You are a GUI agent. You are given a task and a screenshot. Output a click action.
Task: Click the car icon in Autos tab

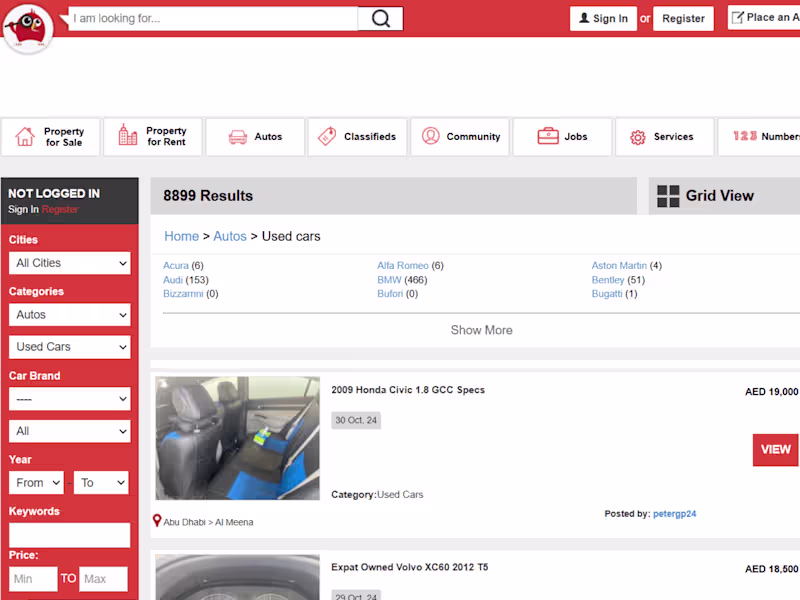pyautogui.click(x=238, y=137)
